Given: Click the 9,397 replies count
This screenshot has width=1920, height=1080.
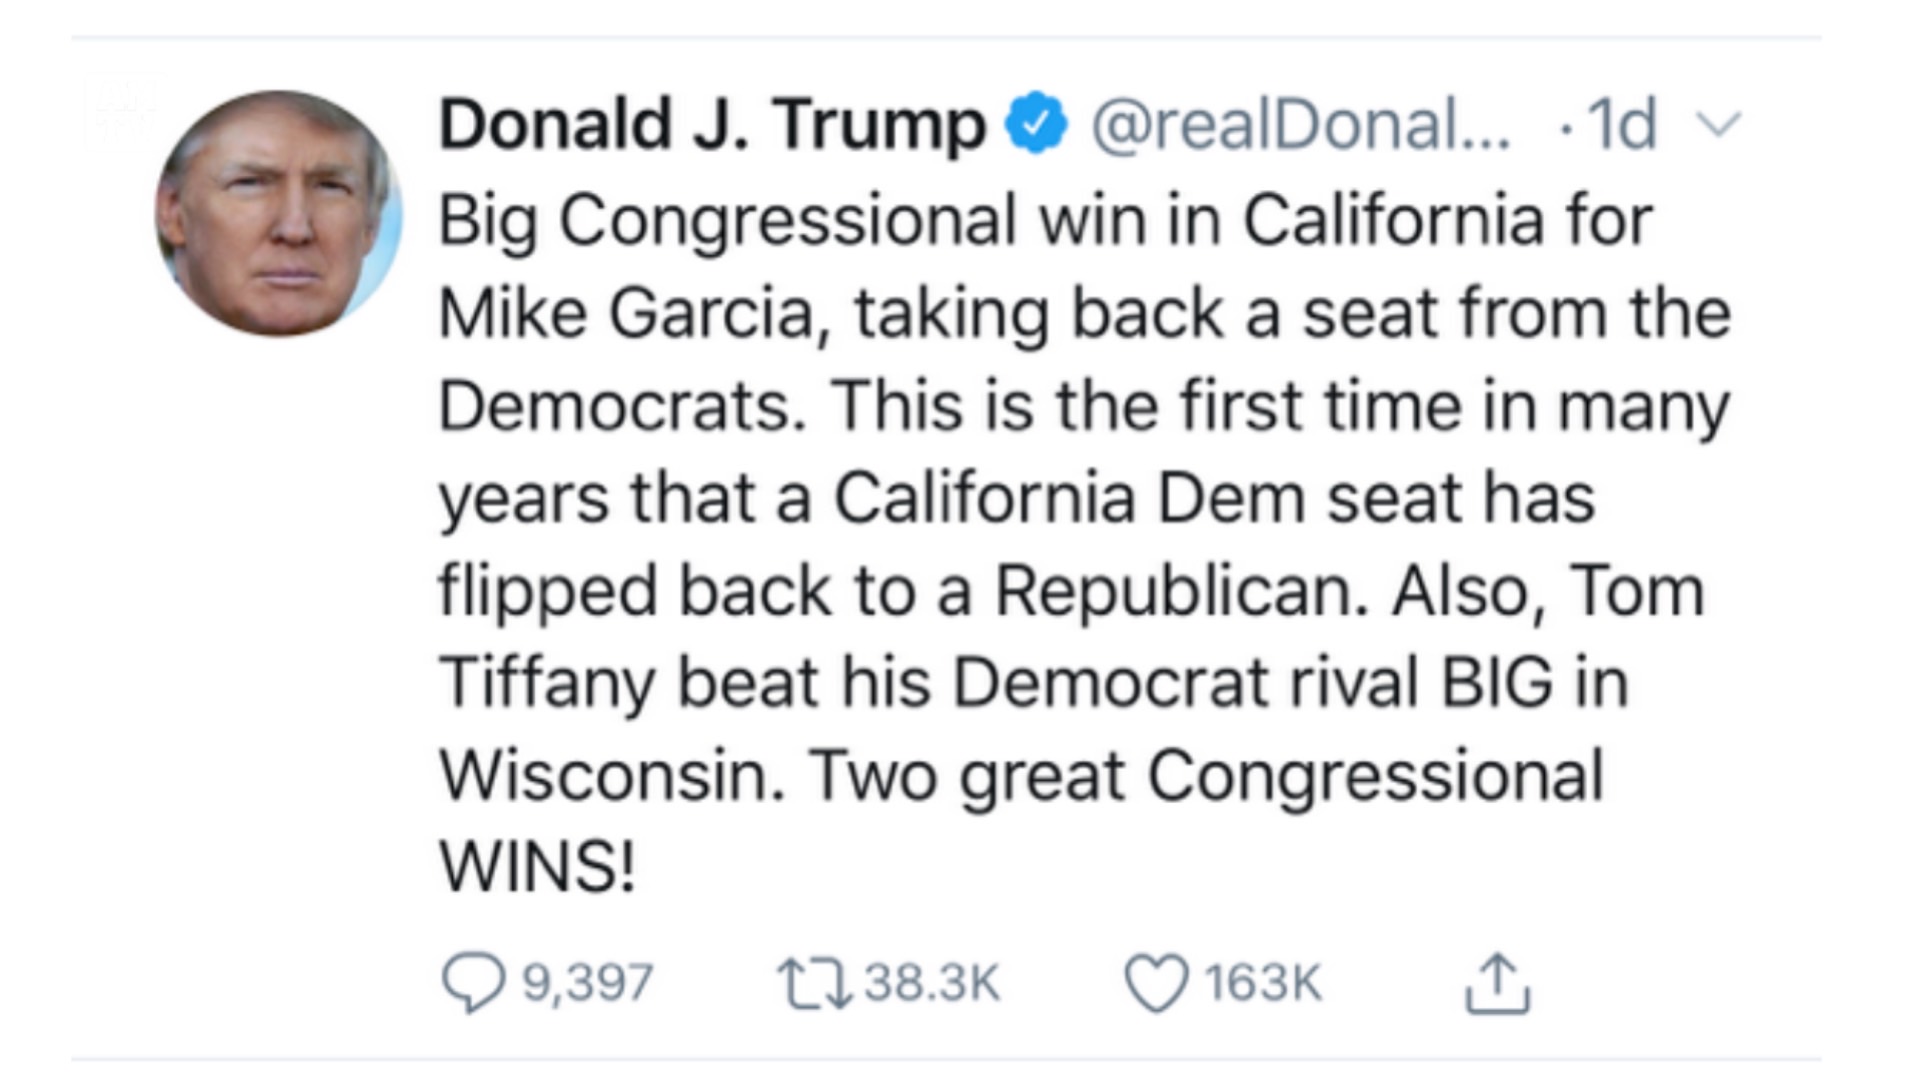Looking at the screenshot, I should (588, 983).
